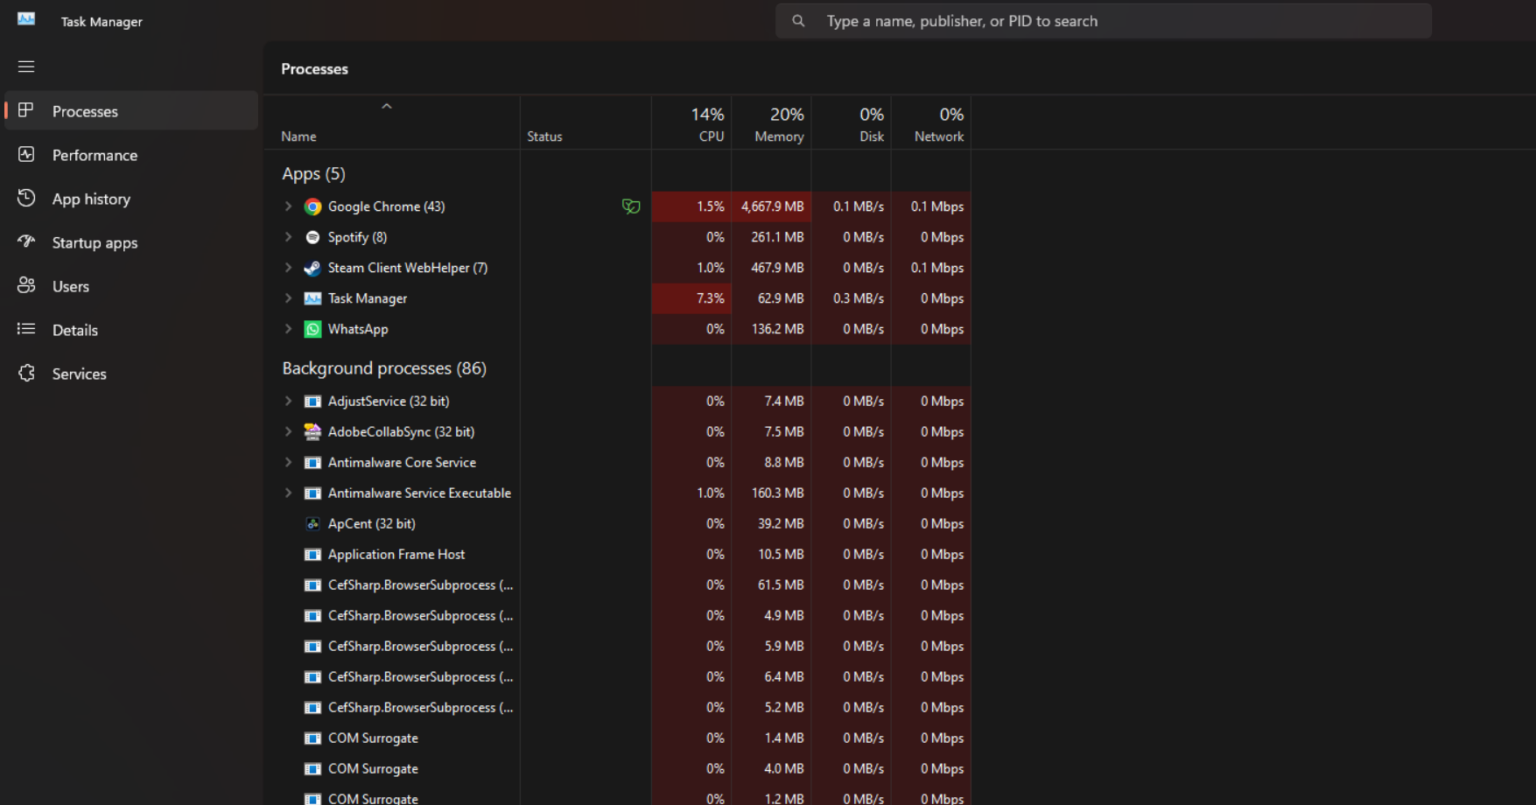This screenshot has height=805, width=1536.
Task: Sort processes by Disk usage
Action: click(851, 123)
